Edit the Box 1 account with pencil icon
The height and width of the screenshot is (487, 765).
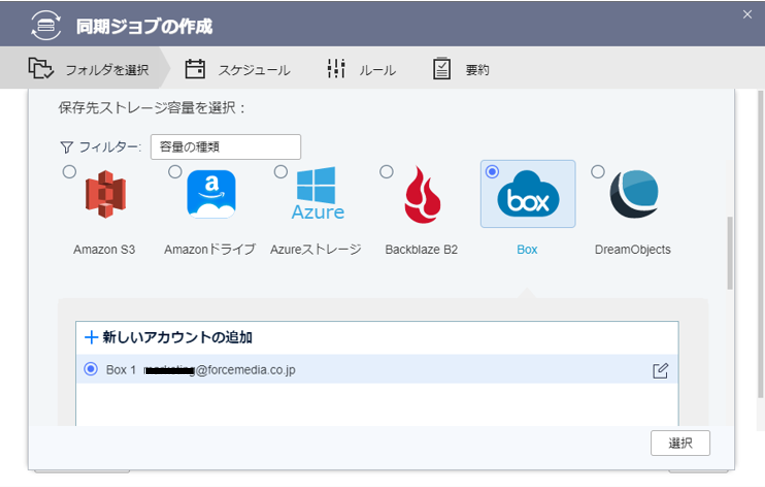click(660, 370)
